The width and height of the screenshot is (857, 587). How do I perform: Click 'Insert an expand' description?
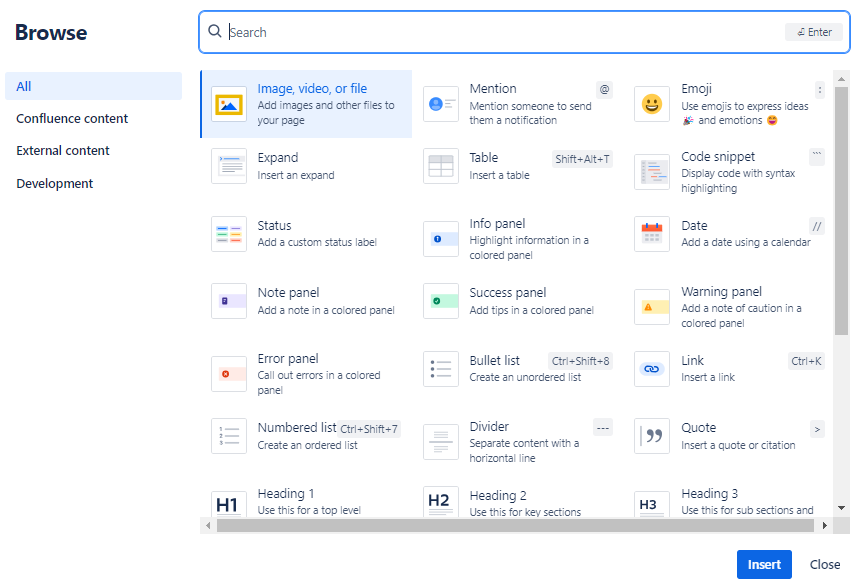click(x=296, y=175)
